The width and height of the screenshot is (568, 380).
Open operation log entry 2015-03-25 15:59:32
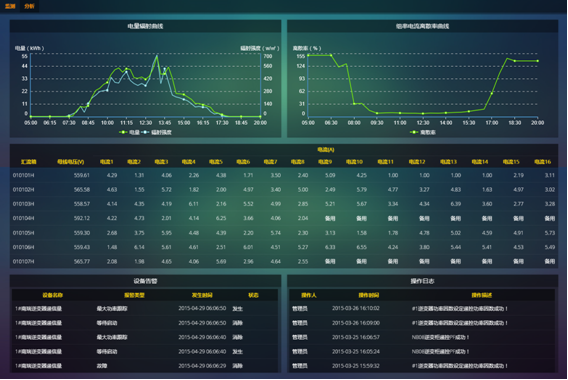422,366
